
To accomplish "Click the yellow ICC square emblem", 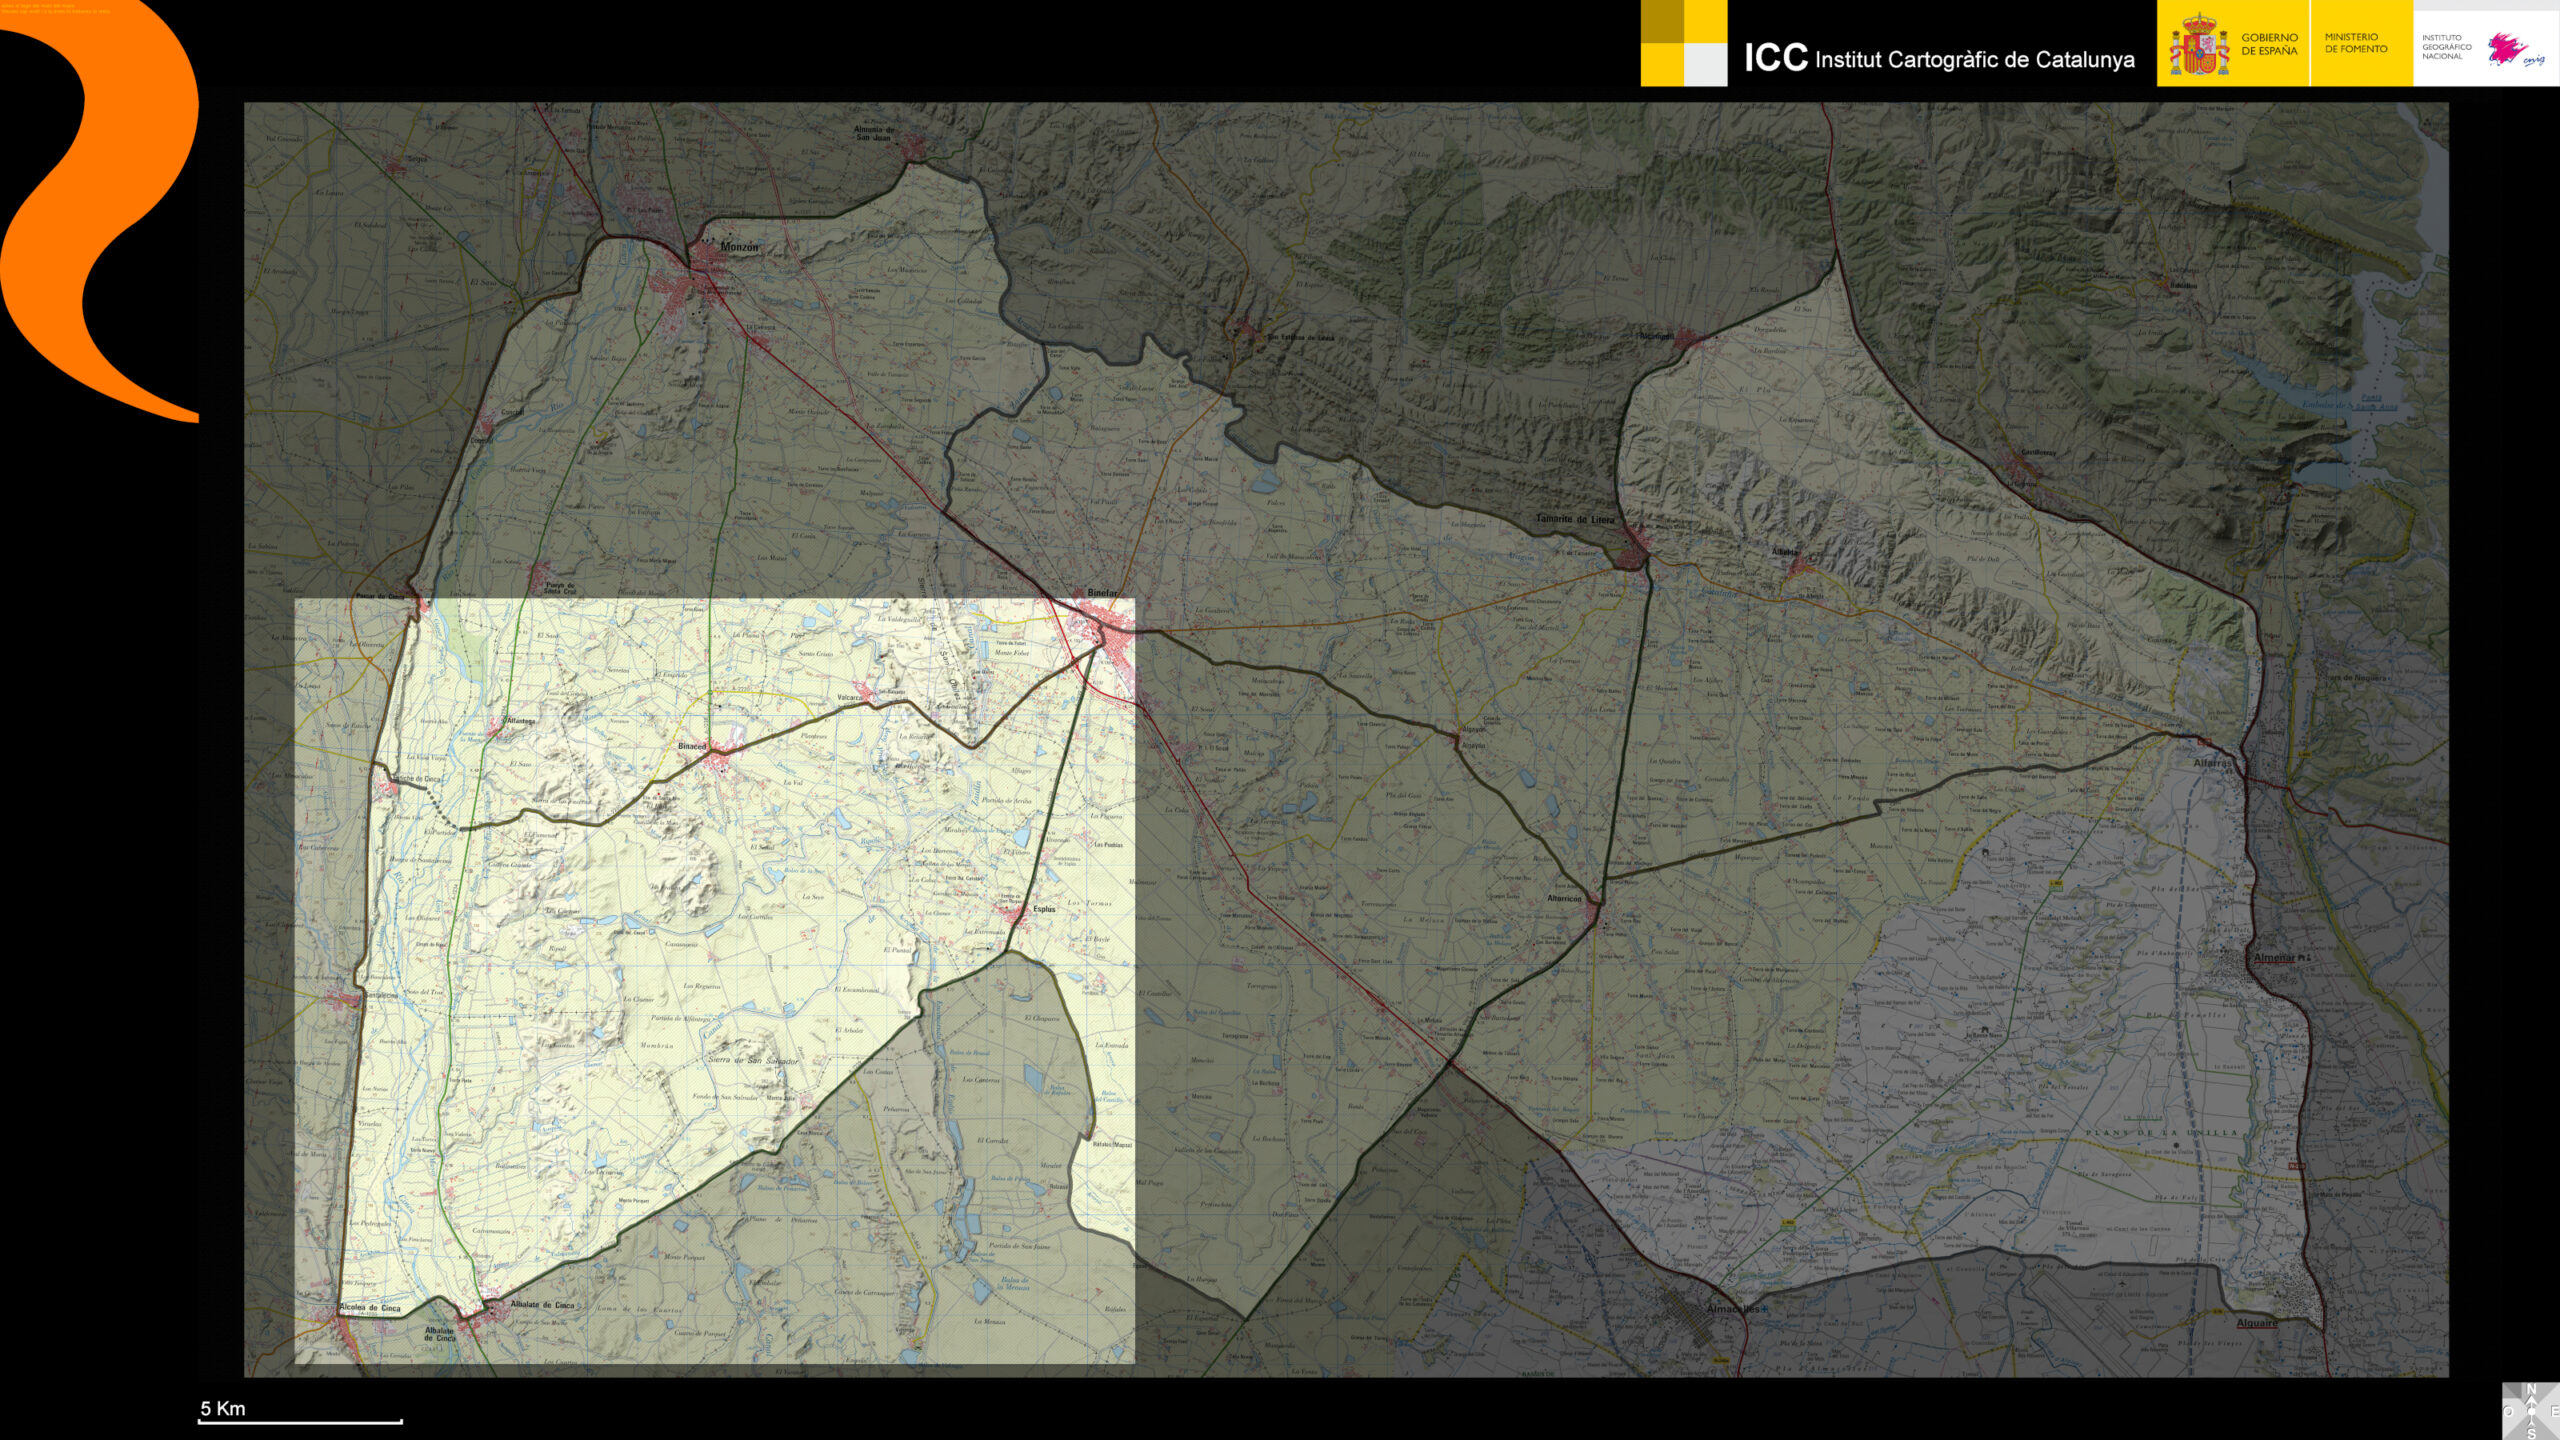I will coord(1683,43).
